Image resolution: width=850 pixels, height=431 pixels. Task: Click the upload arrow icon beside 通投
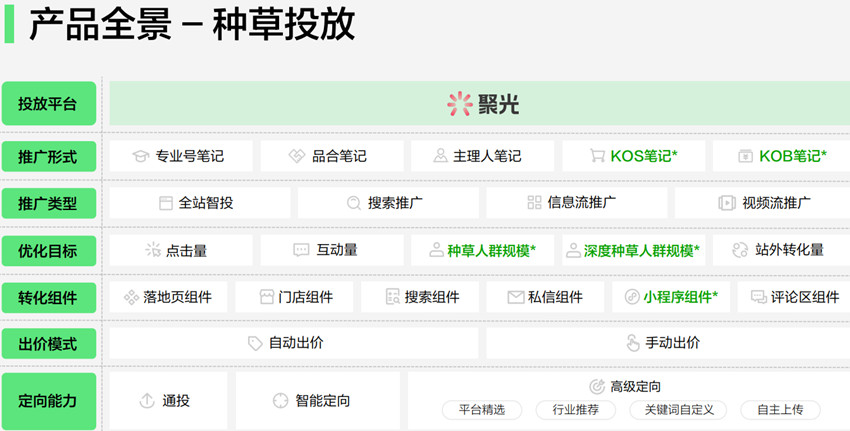point(147,401)
